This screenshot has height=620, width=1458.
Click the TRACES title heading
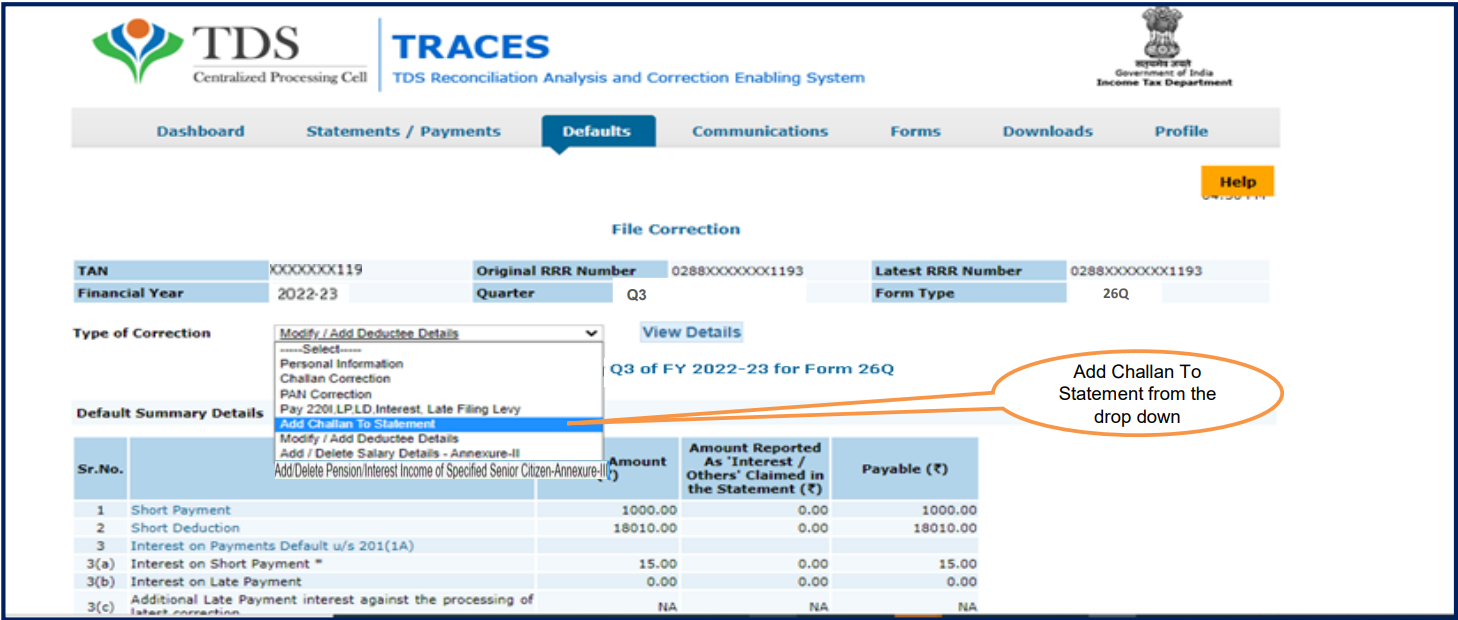[x=471, y=46]
